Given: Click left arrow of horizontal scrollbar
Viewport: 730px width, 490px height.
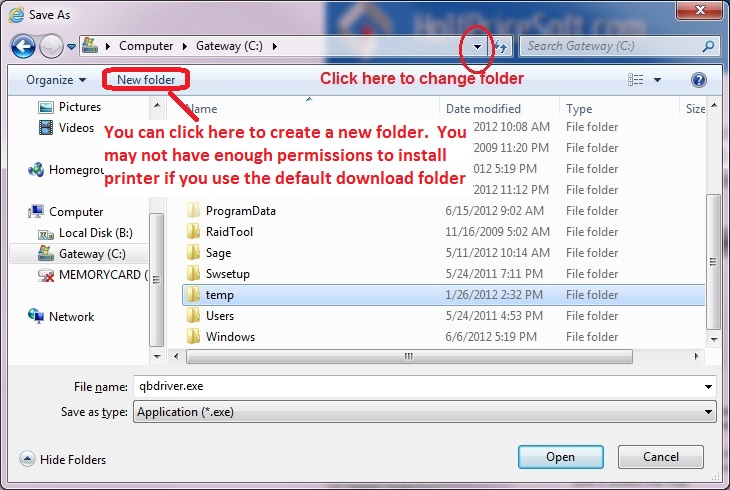Looking at the screenshot, I should tap(176, 357).
